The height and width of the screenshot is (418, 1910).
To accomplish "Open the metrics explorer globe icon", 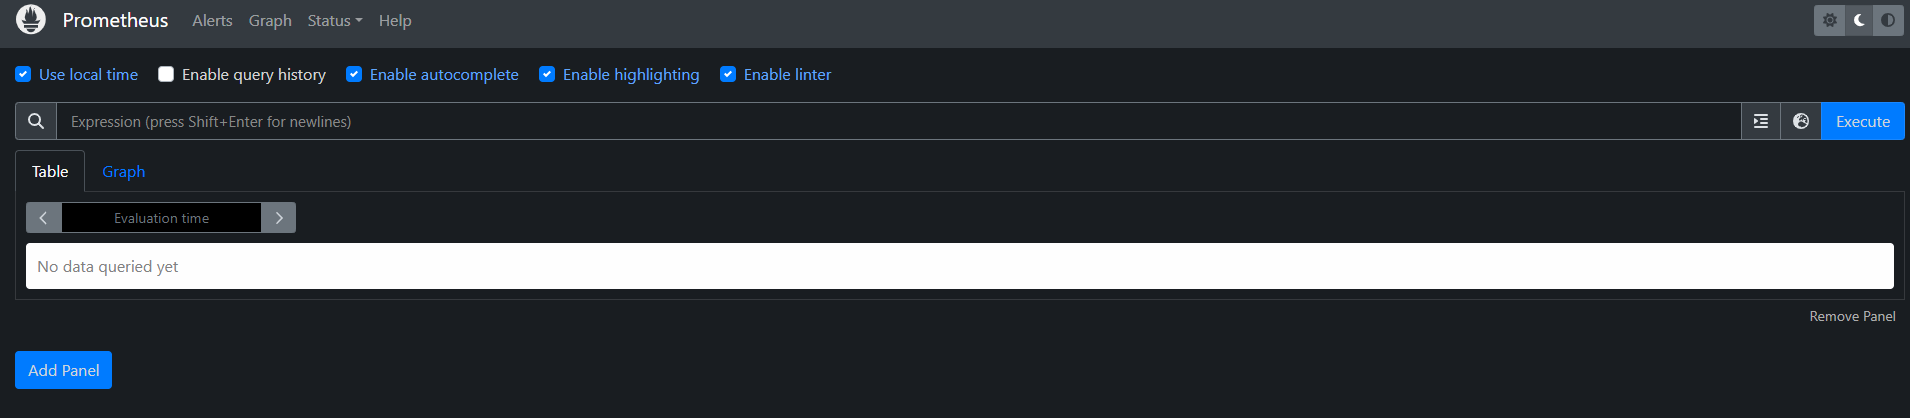I will tap(1801, 121).
